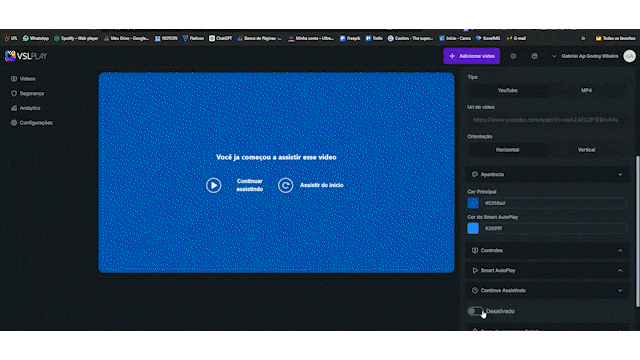Expand the user account chevron
The image size is (640, 360).
(554, 56)
